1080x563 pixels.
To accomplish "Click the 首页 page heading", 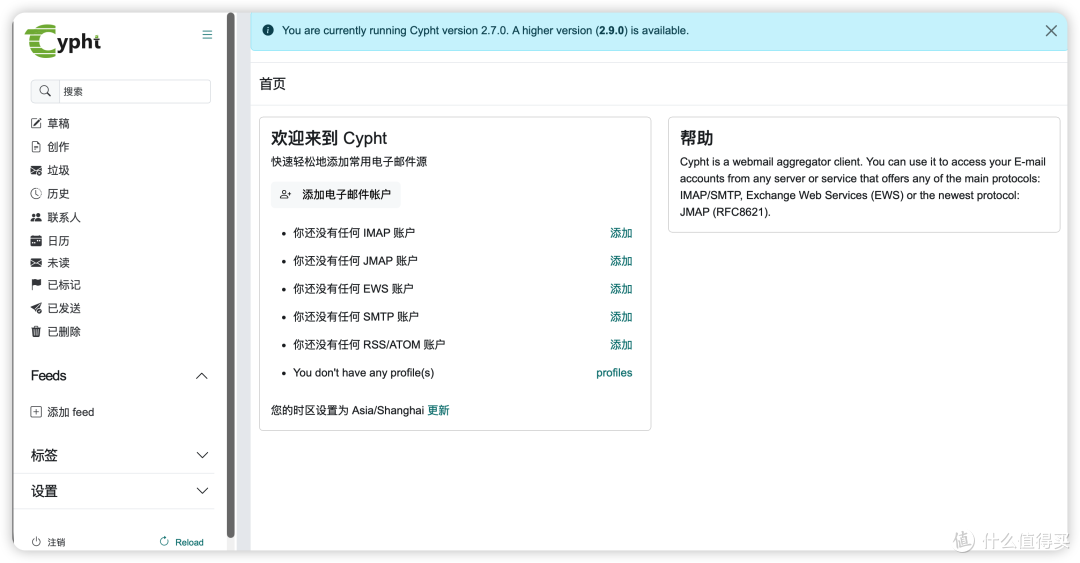I will tap(272, 84).
